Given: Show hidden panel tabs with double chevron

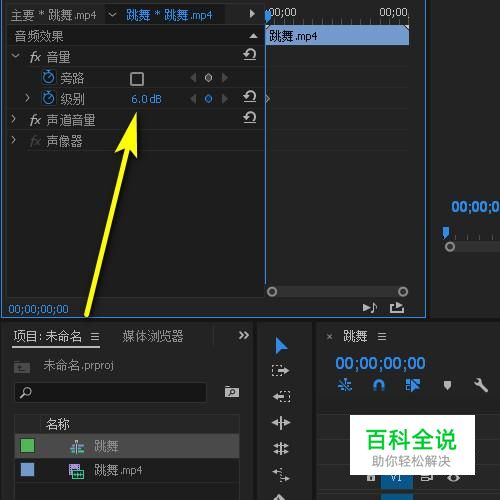Looking at the screenshot, I should [x=244, y=335].
